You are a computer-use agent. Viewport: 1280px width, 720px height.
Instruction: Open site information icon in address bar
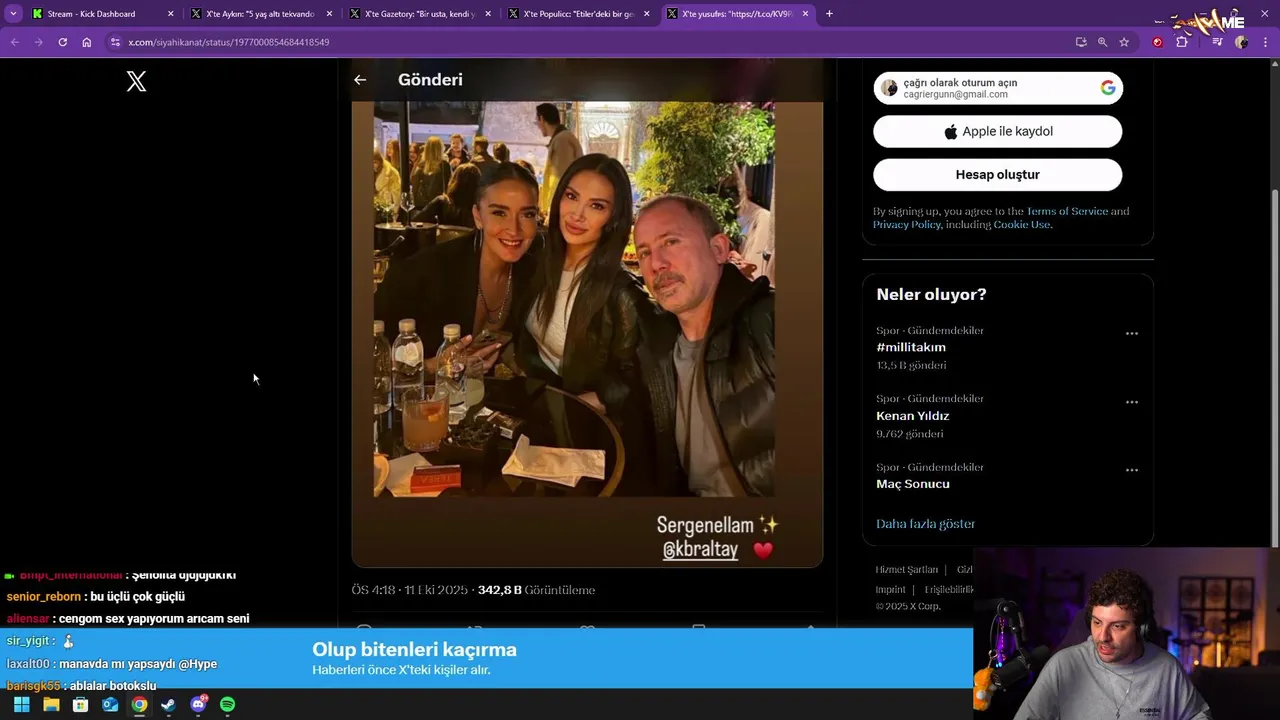pos(115,42)
